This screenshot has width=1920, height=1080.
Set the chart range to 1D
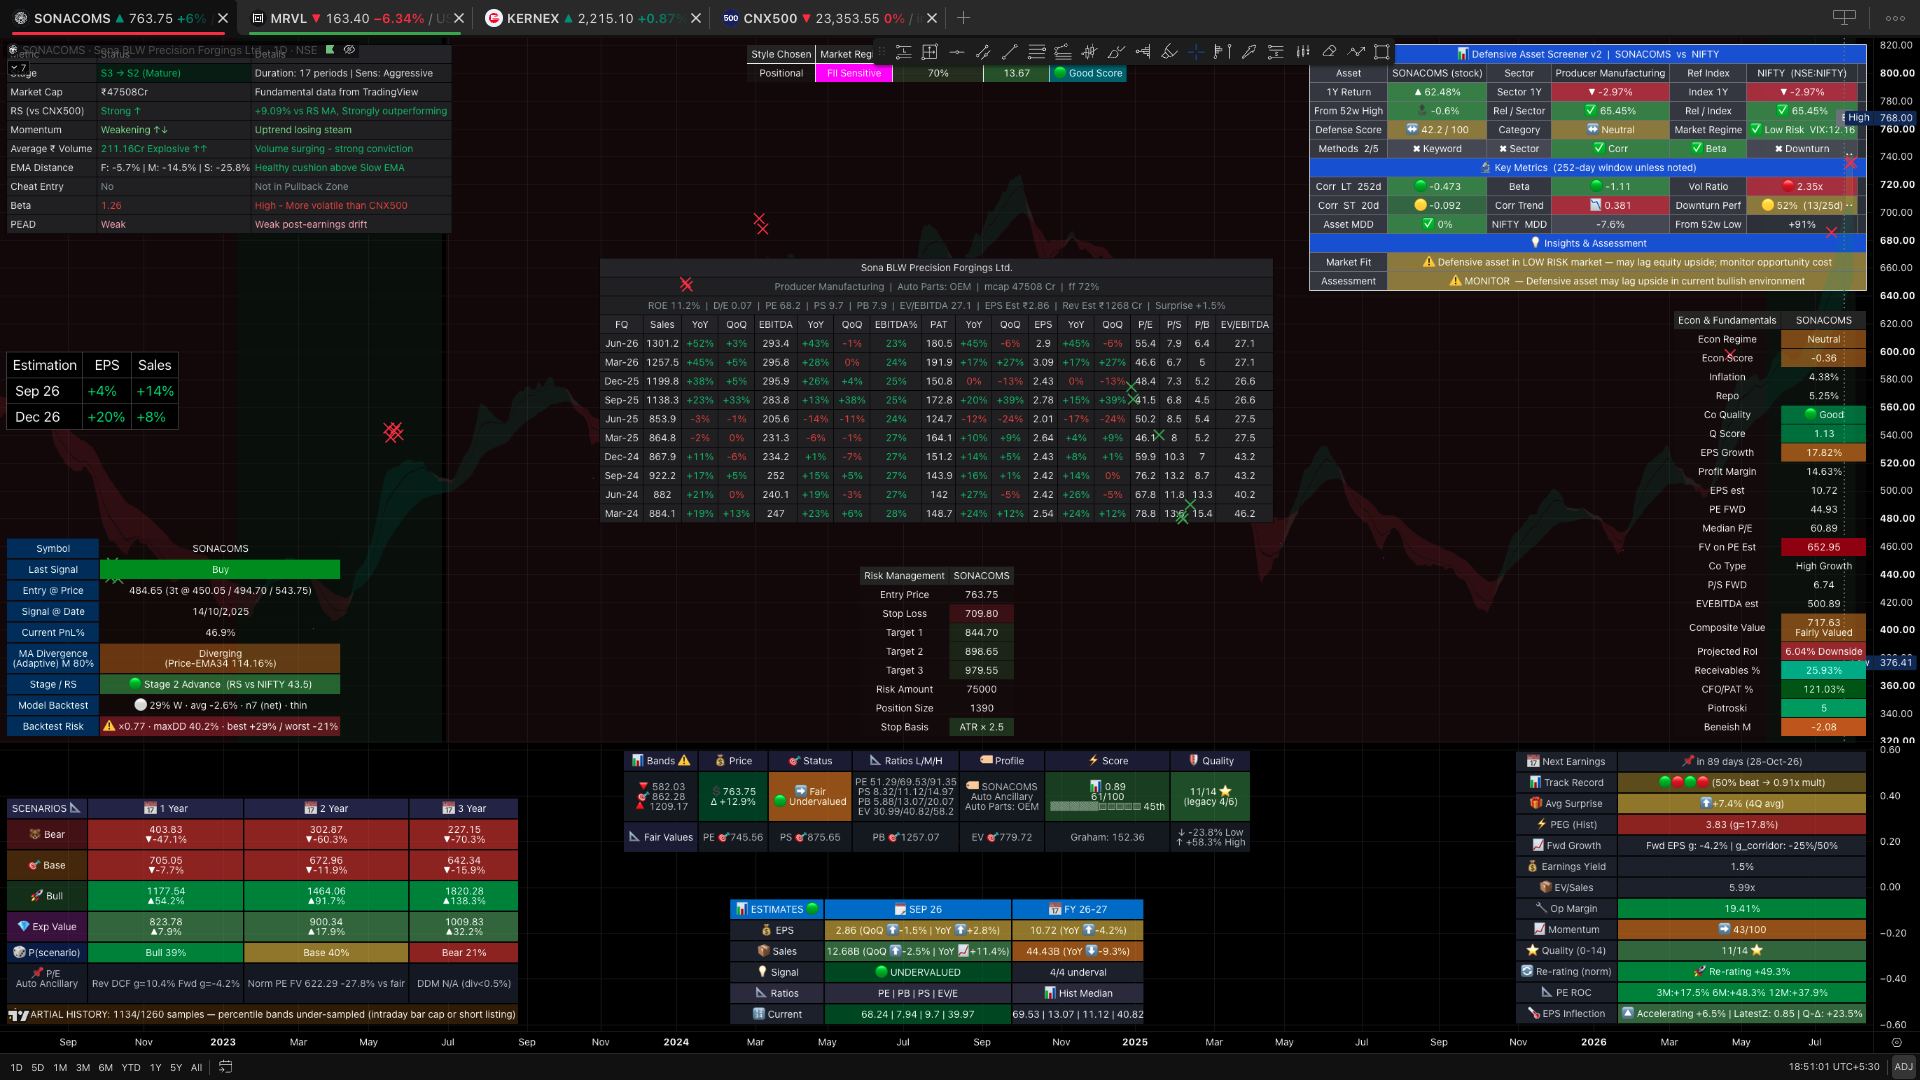tap(16, 1067)
